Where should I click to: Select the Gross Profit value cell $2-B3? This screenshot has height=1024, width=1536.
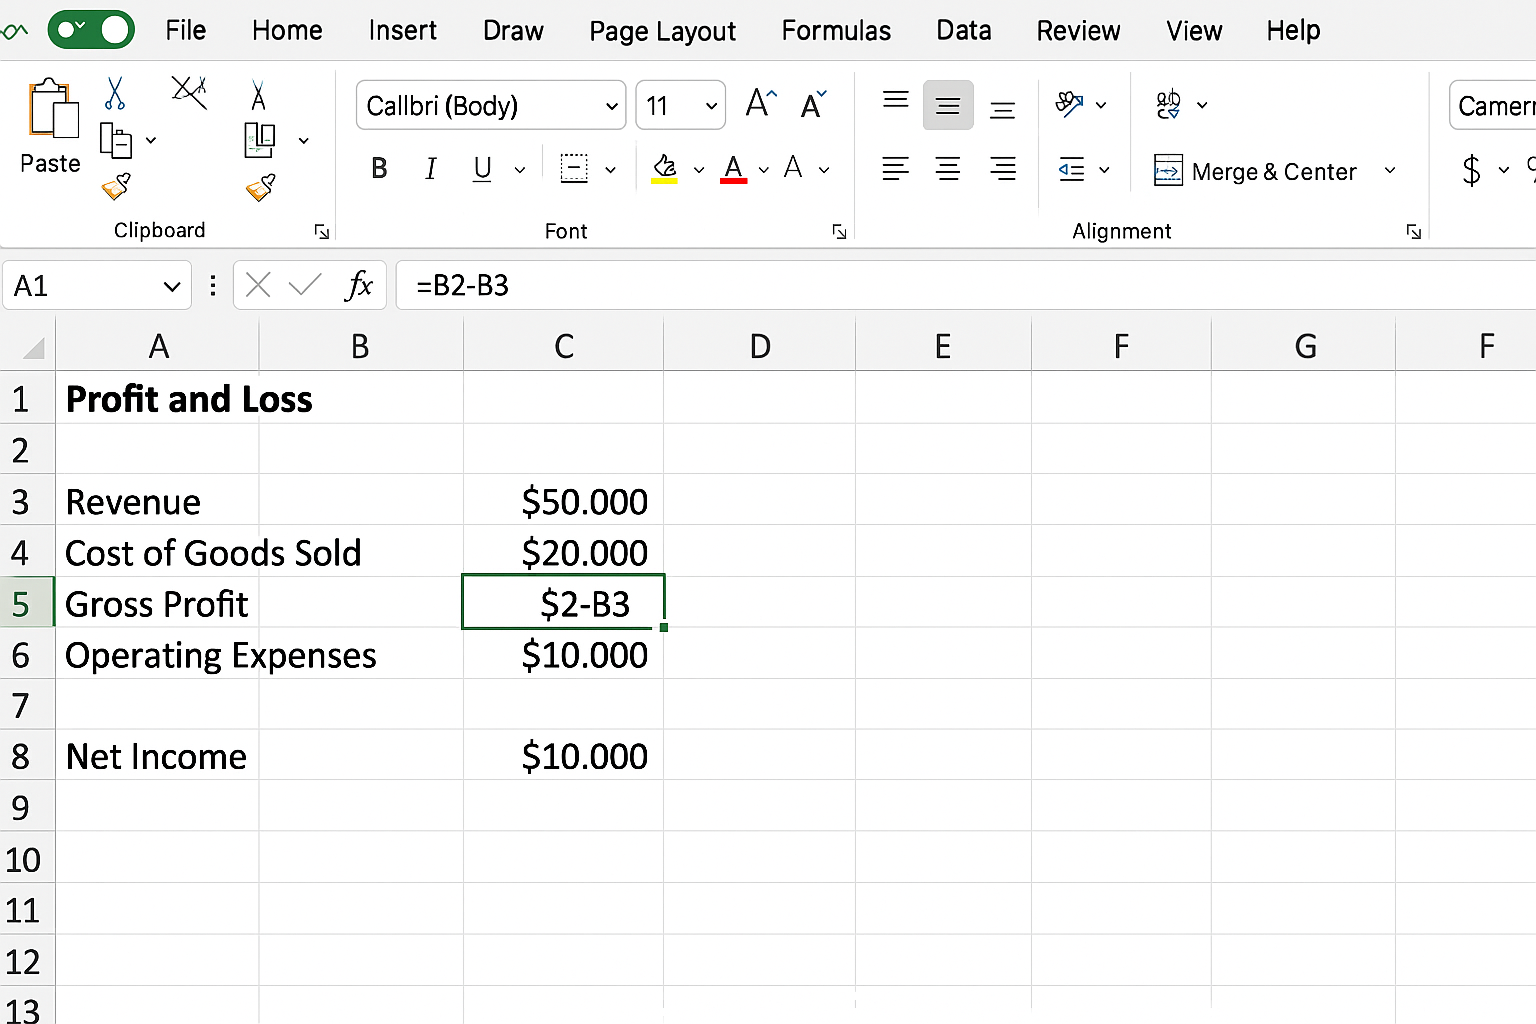[x=563, y=602]
